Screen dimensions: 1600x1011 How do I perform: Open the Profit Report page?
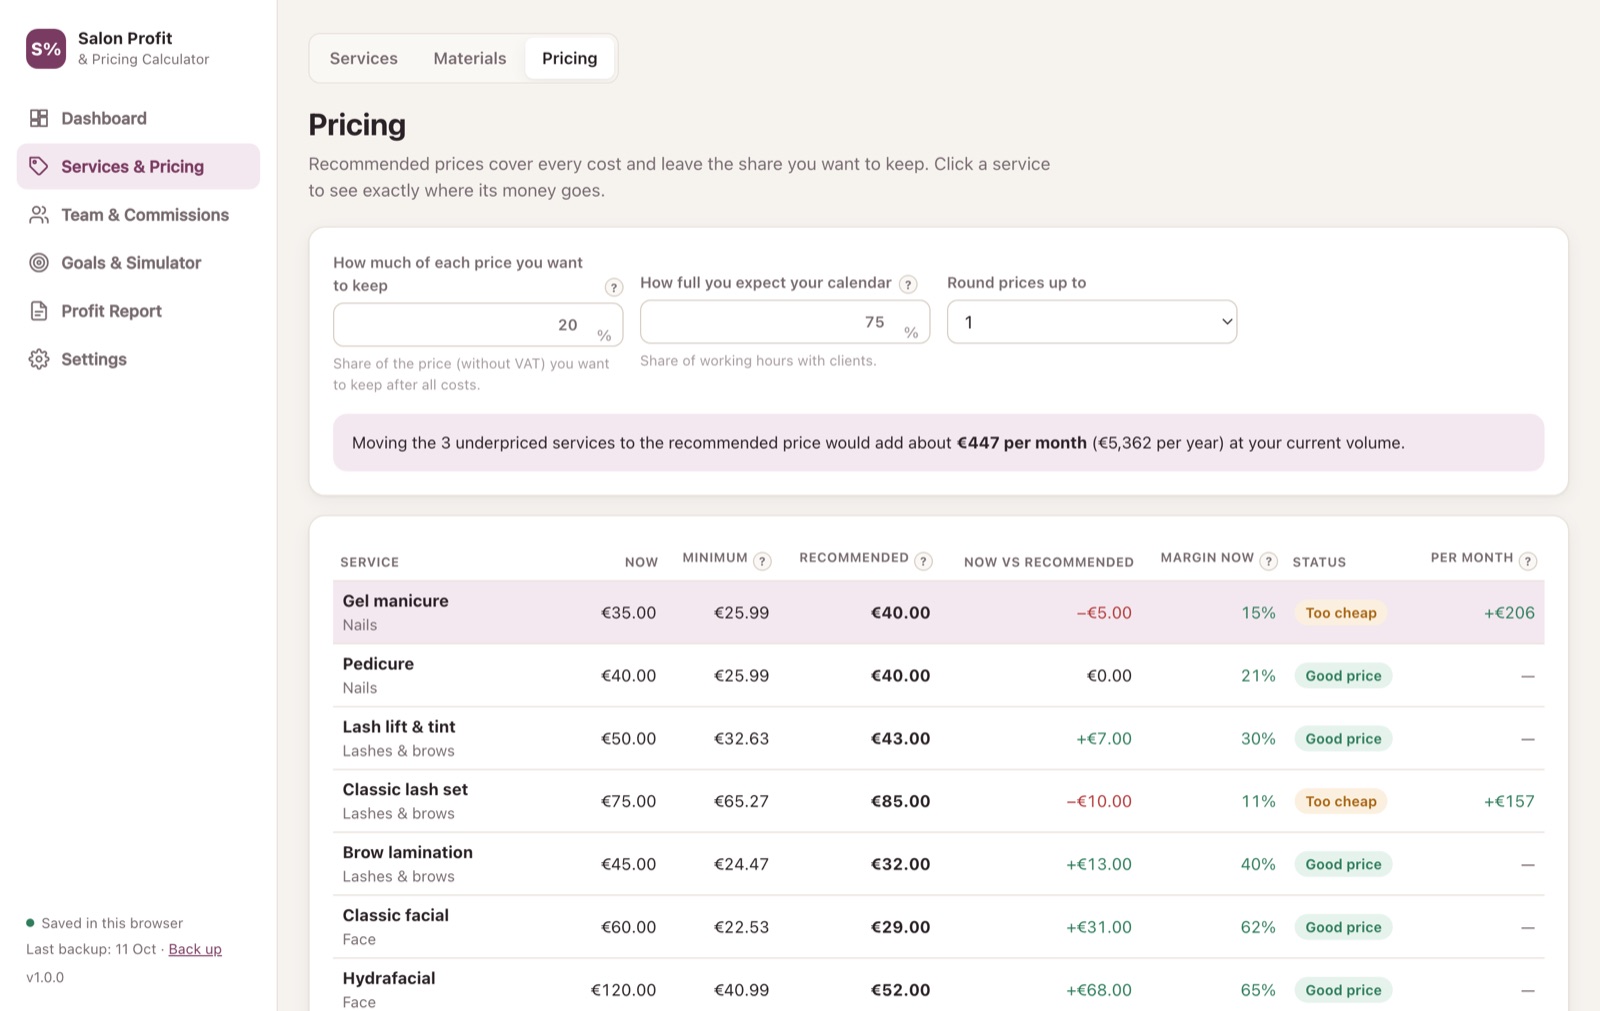click(x=138, y=311)
